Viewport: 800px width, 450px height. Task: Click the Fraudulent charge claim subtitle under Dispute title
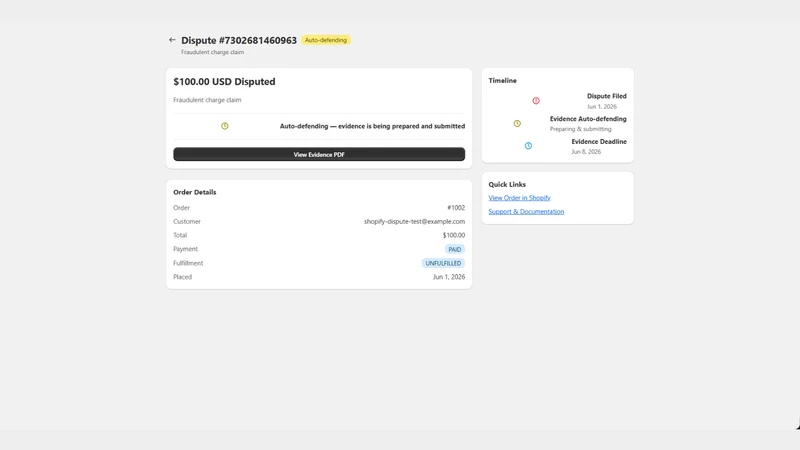[x=212, y=52]
